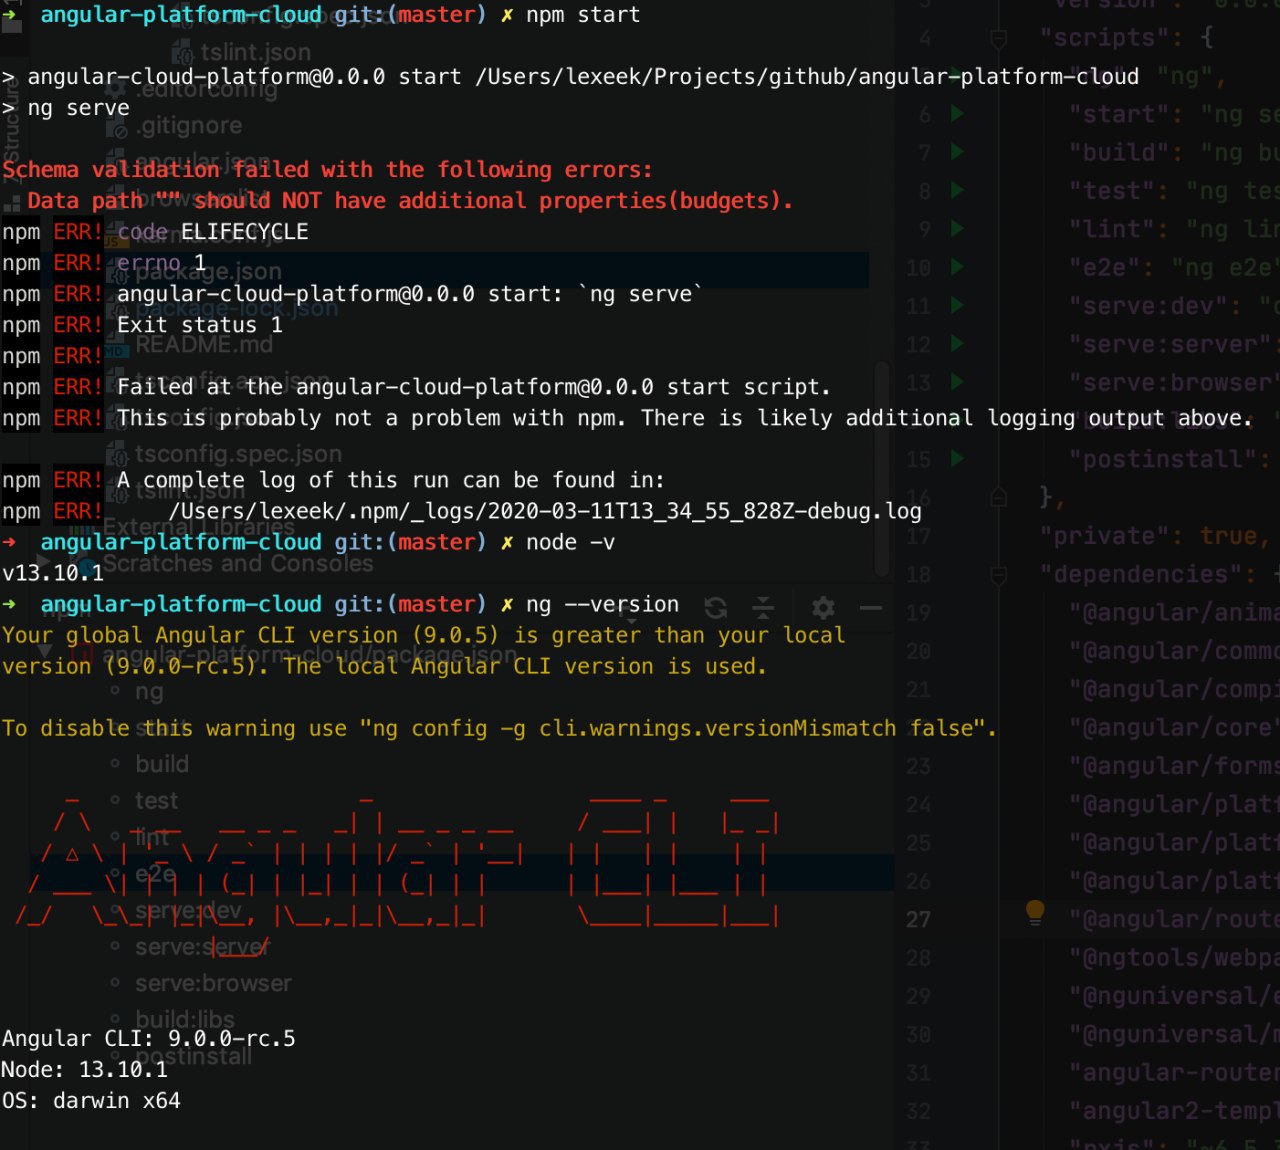Open npm tool window settings gear
The image size is (1280, 1150).
point(823,607)
